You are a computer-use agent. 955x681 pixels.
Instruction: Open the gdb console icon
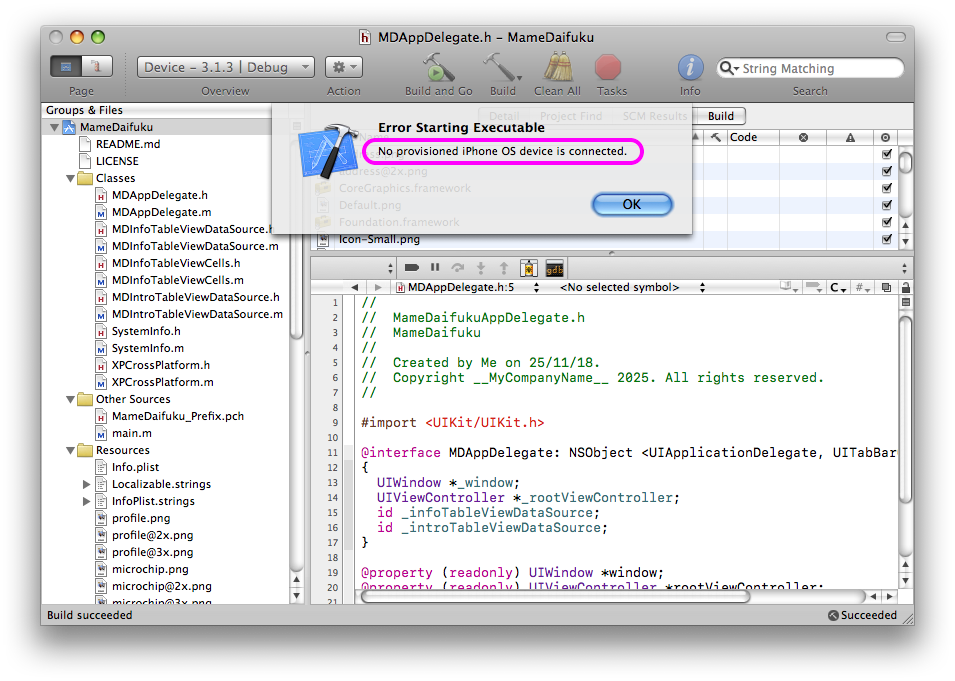(x=554, y=268)
